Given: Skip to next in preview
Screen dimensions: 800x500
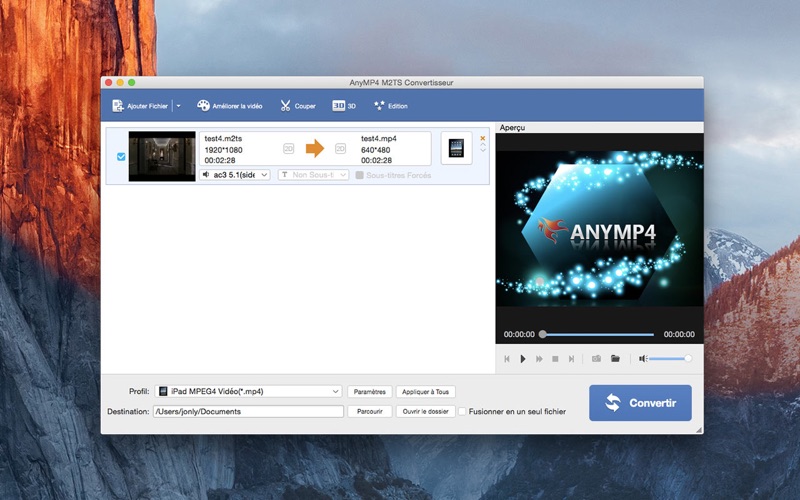Looking at the screenshot, I should 571,359.
